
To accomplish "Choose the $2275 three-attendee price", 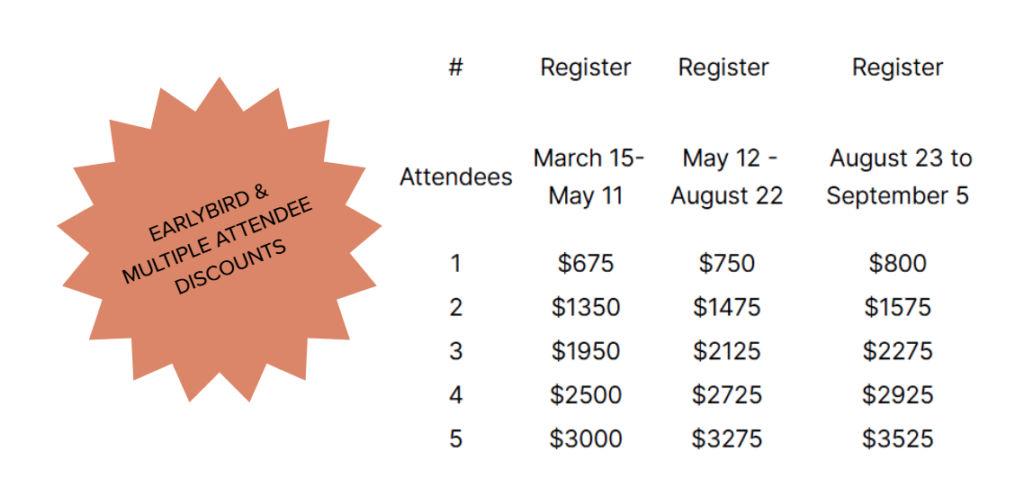I will tap(897, 351).
